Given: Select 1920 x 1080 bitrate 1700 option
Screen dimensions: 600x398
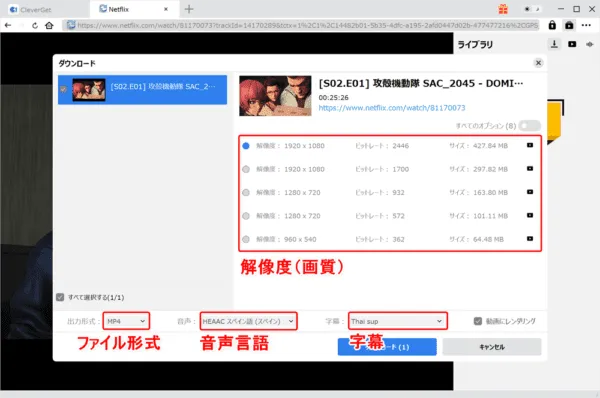Looking at the screenshot, I should [x=246, y=169].
